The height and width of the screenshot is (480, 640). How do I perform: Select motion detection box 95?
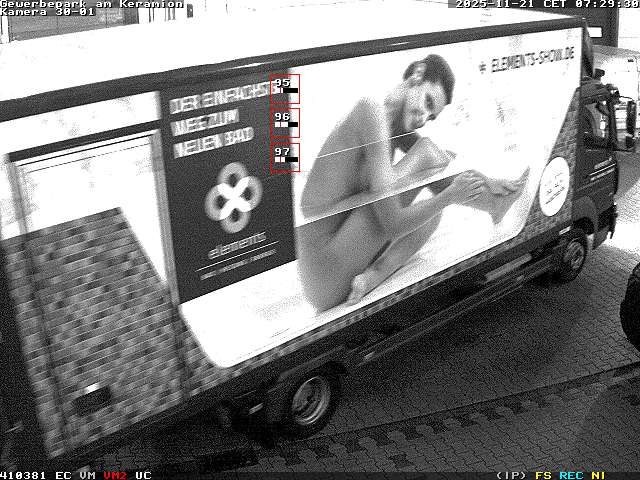[285, 88]
